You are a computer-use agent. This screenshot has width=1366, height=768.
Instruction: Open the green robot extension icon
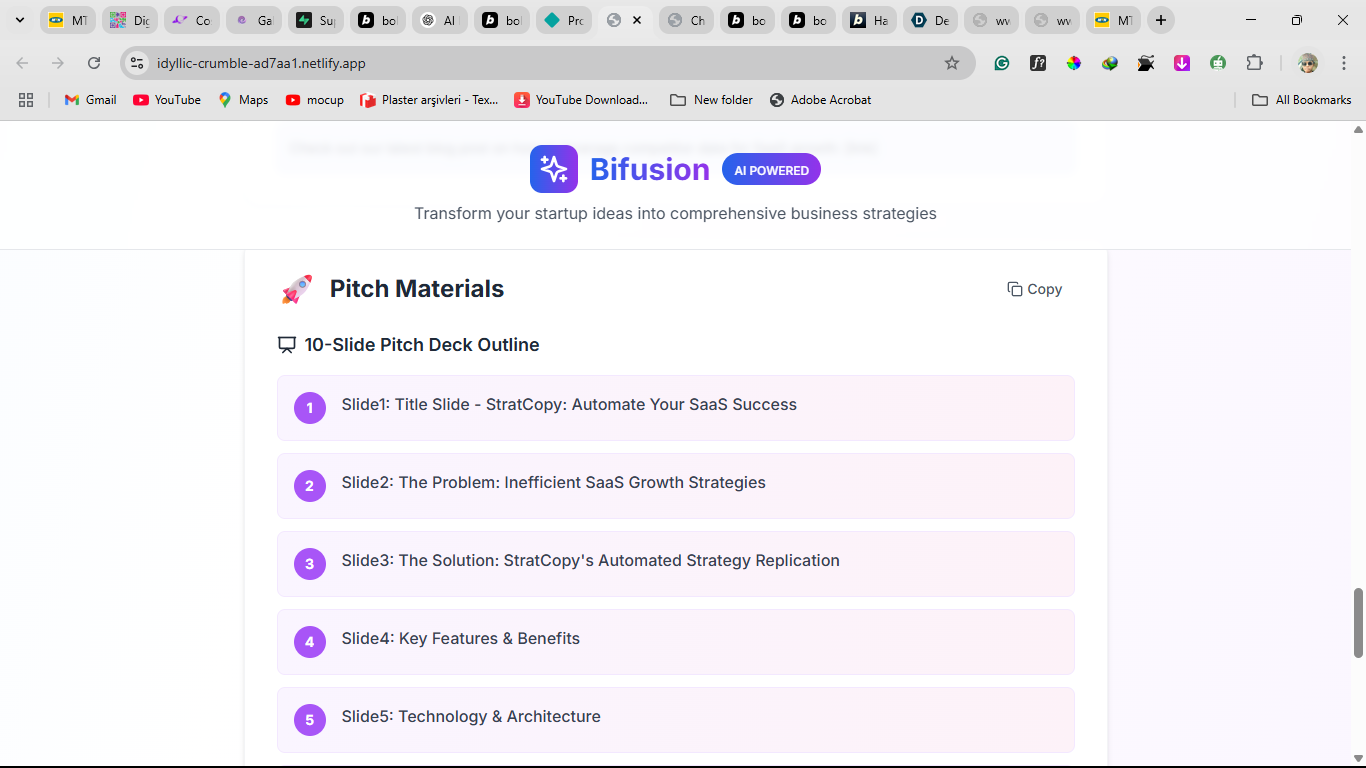pyautogui.click(x=1218, y=63)
